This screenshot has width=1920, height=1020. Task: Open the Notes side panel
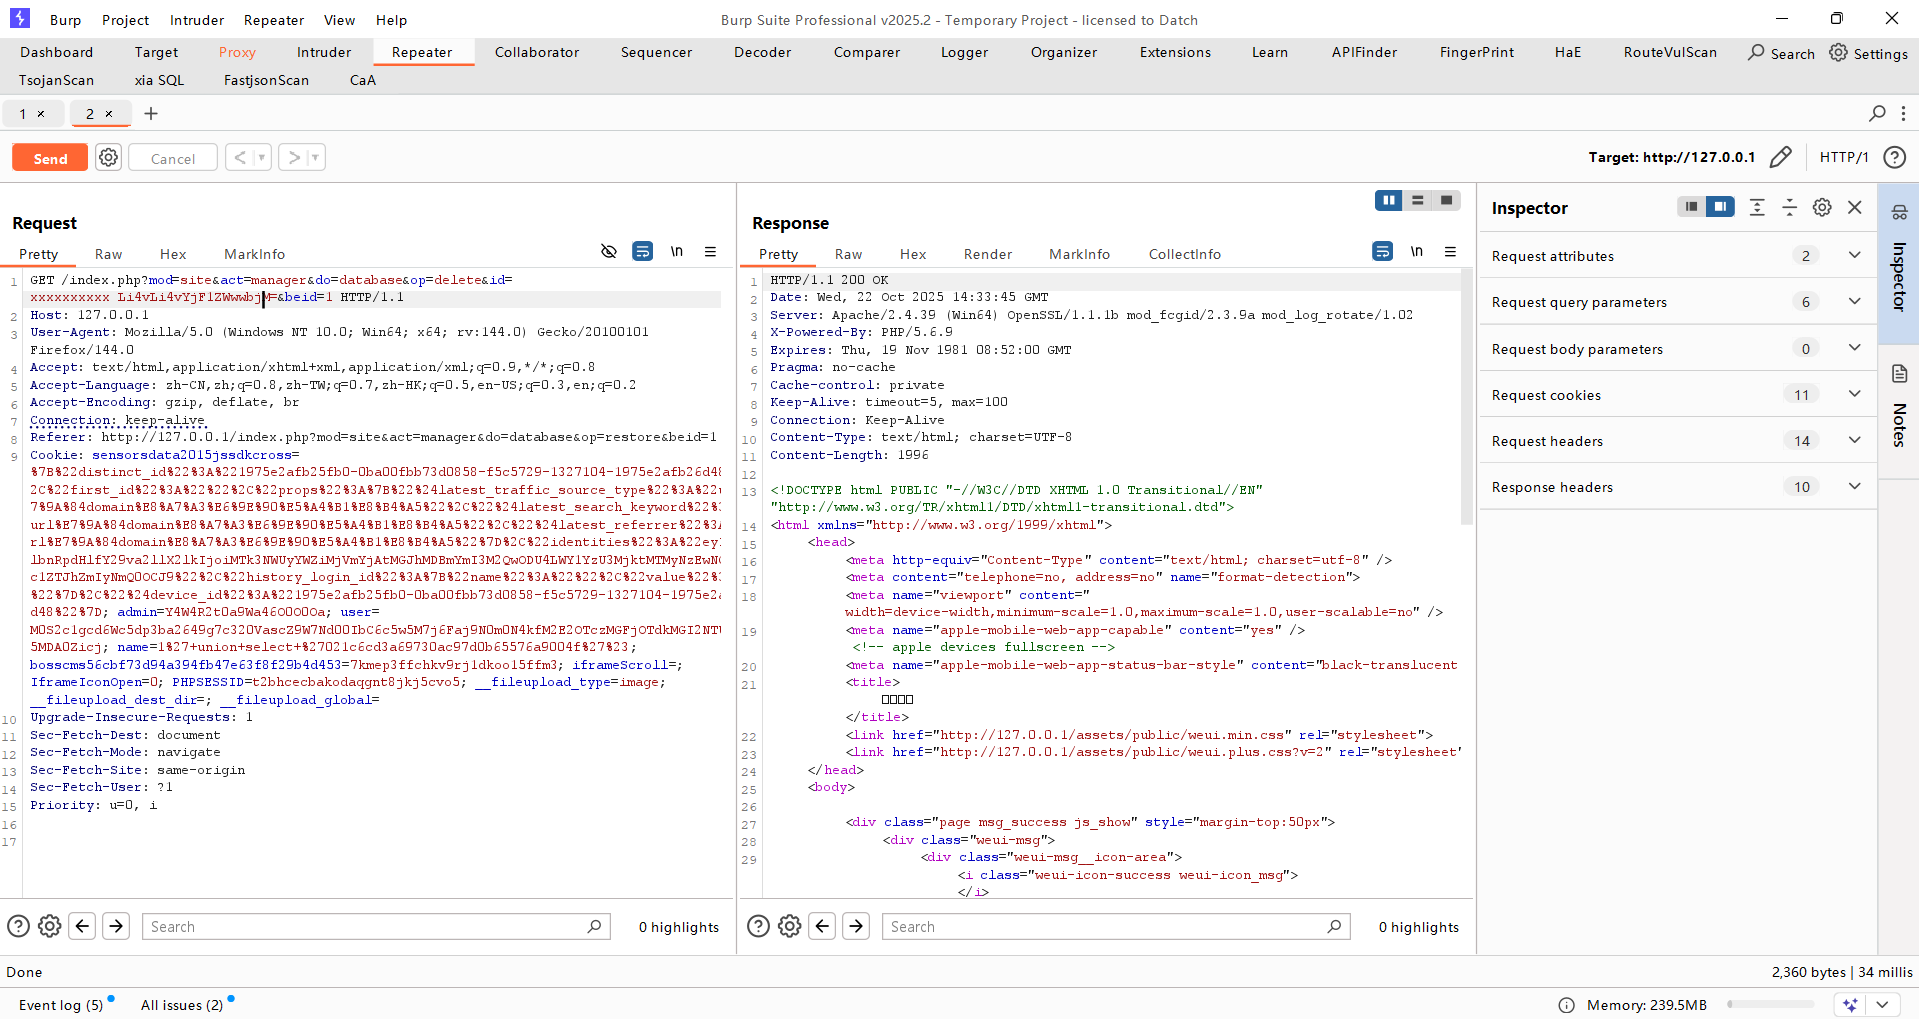click(x=1898, y=408)
